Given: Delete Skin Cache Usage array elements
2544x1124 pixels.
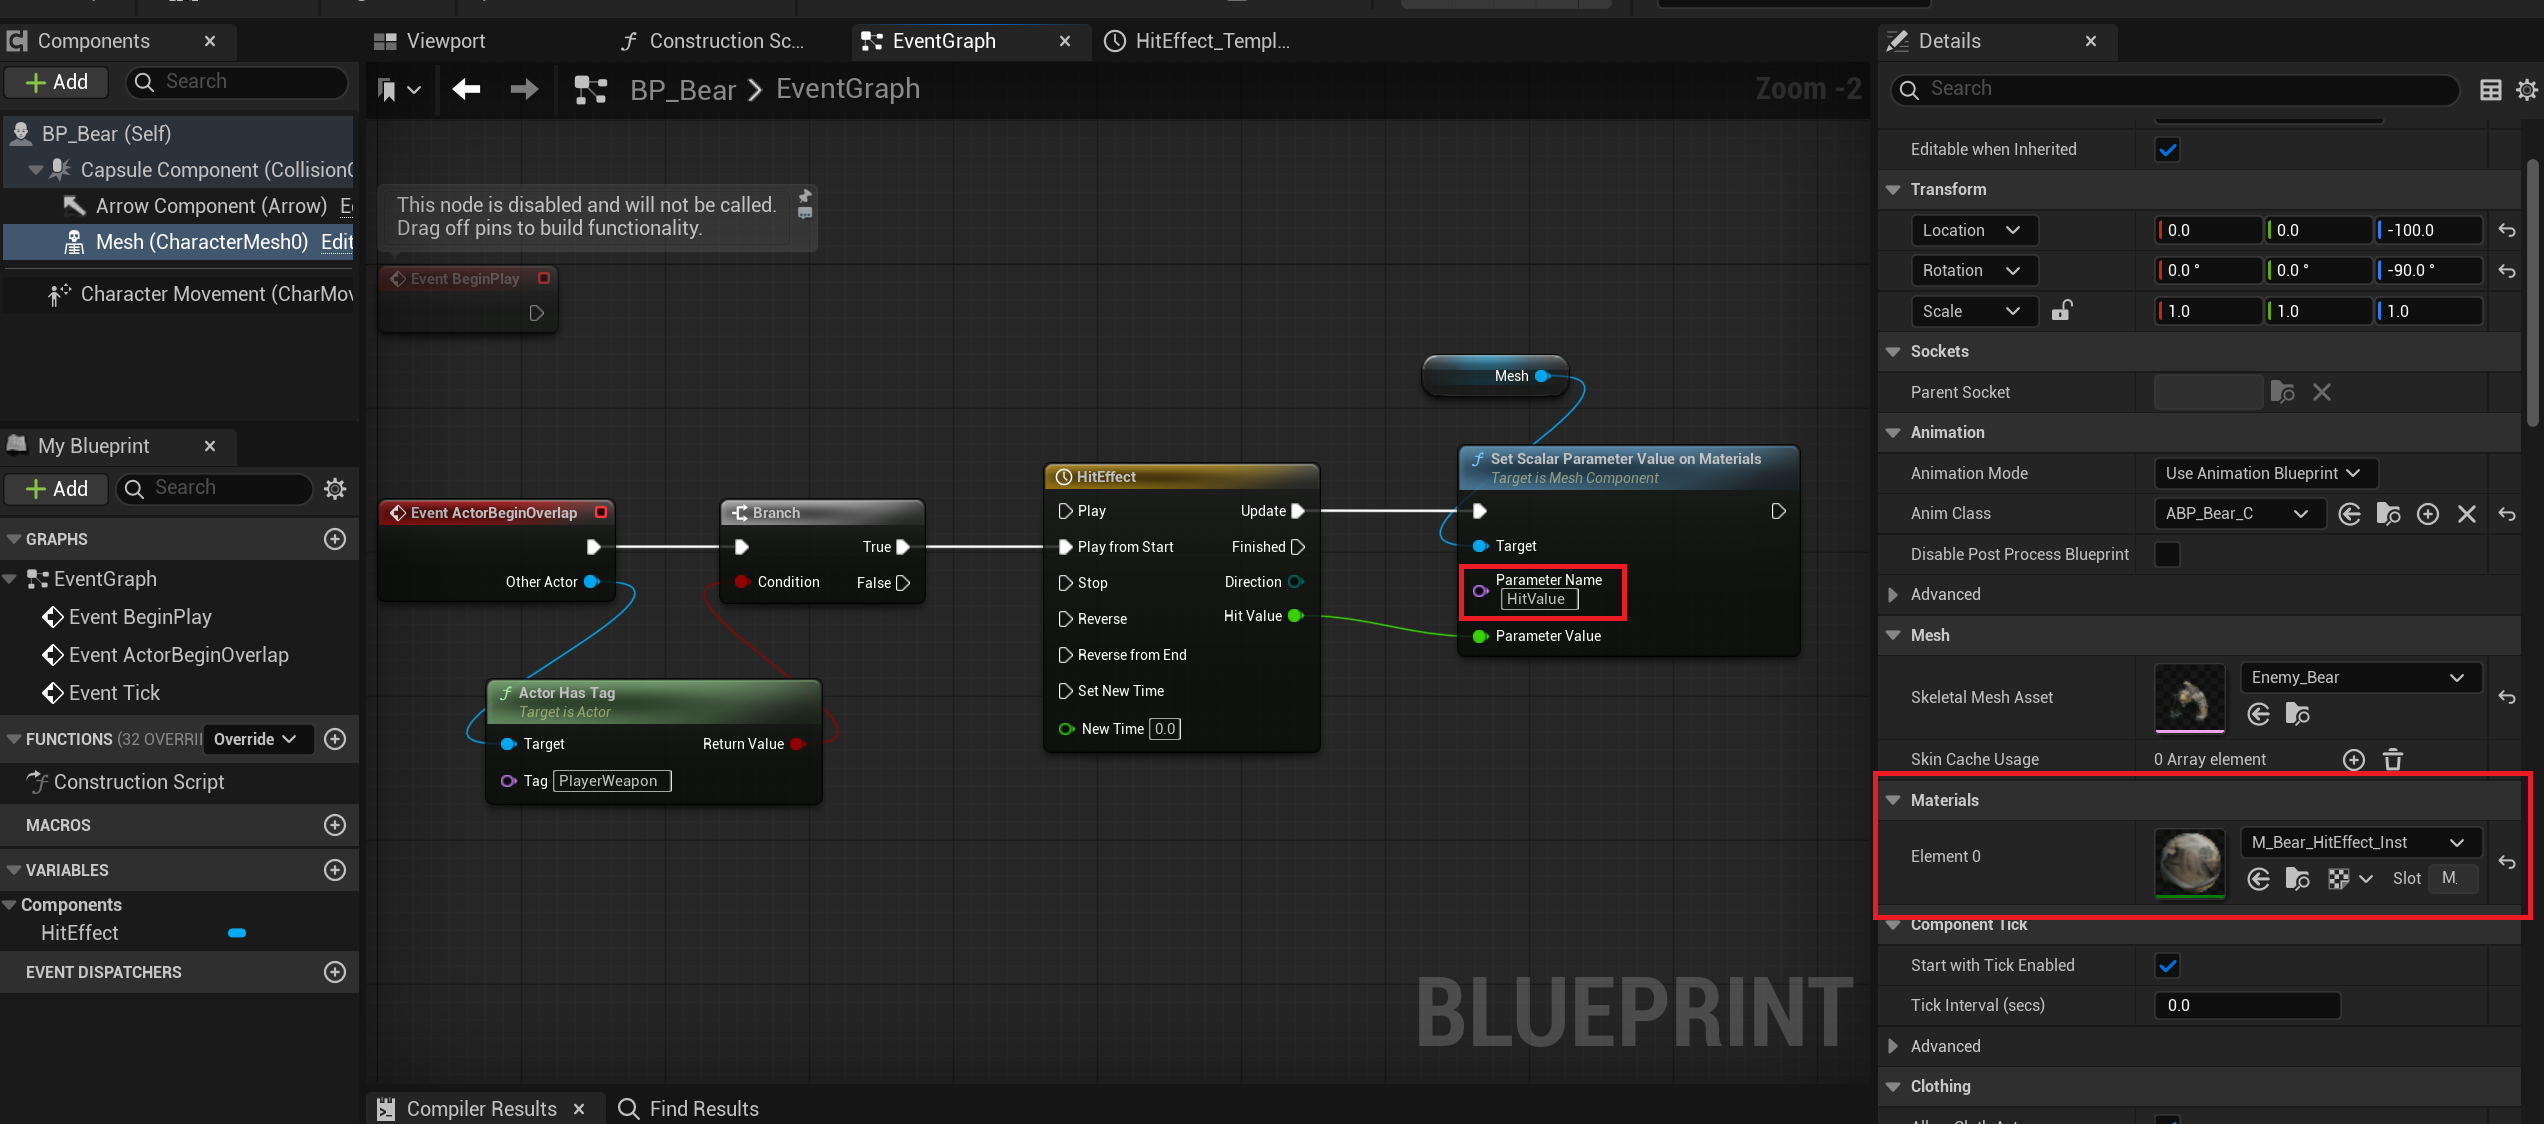Looking at the screenshot, I should [2393, 760].
